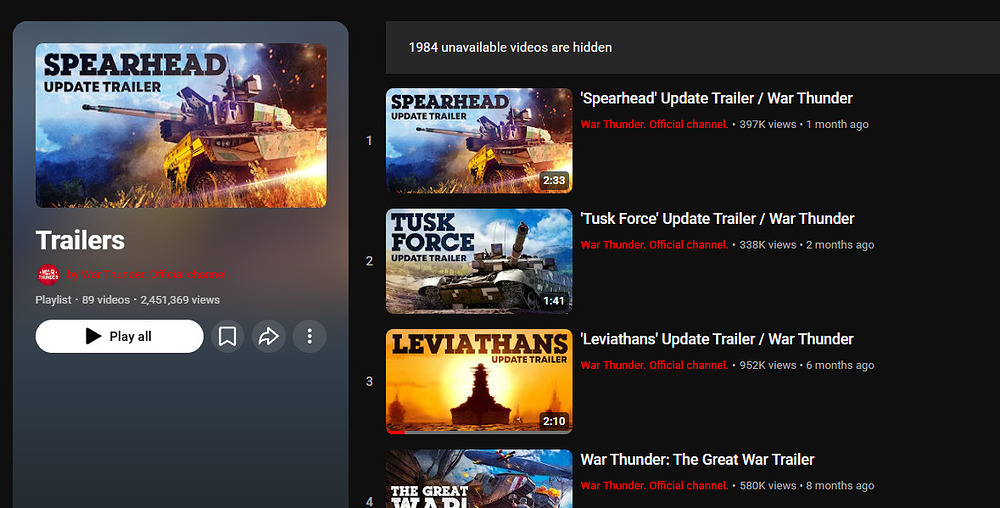Play the Spearhead thumbnail in the video list
1000x508 pixels.
479,140
